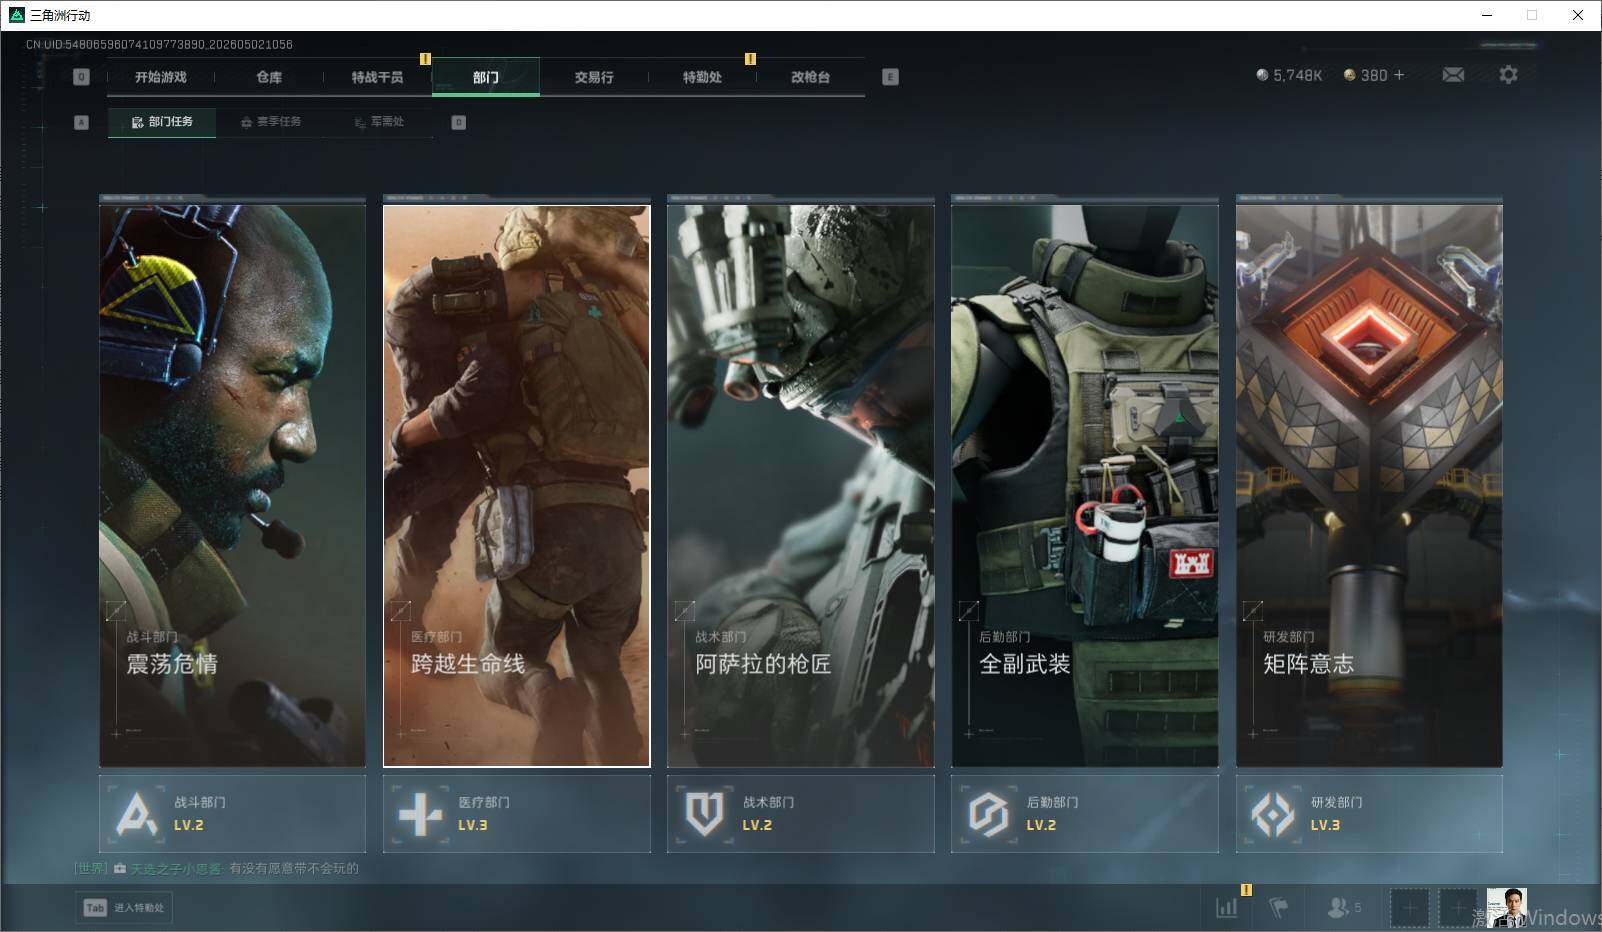Open the 特勤处 top tab
The height and width of the screenshot is (932, 1602).
click(702, 77)
